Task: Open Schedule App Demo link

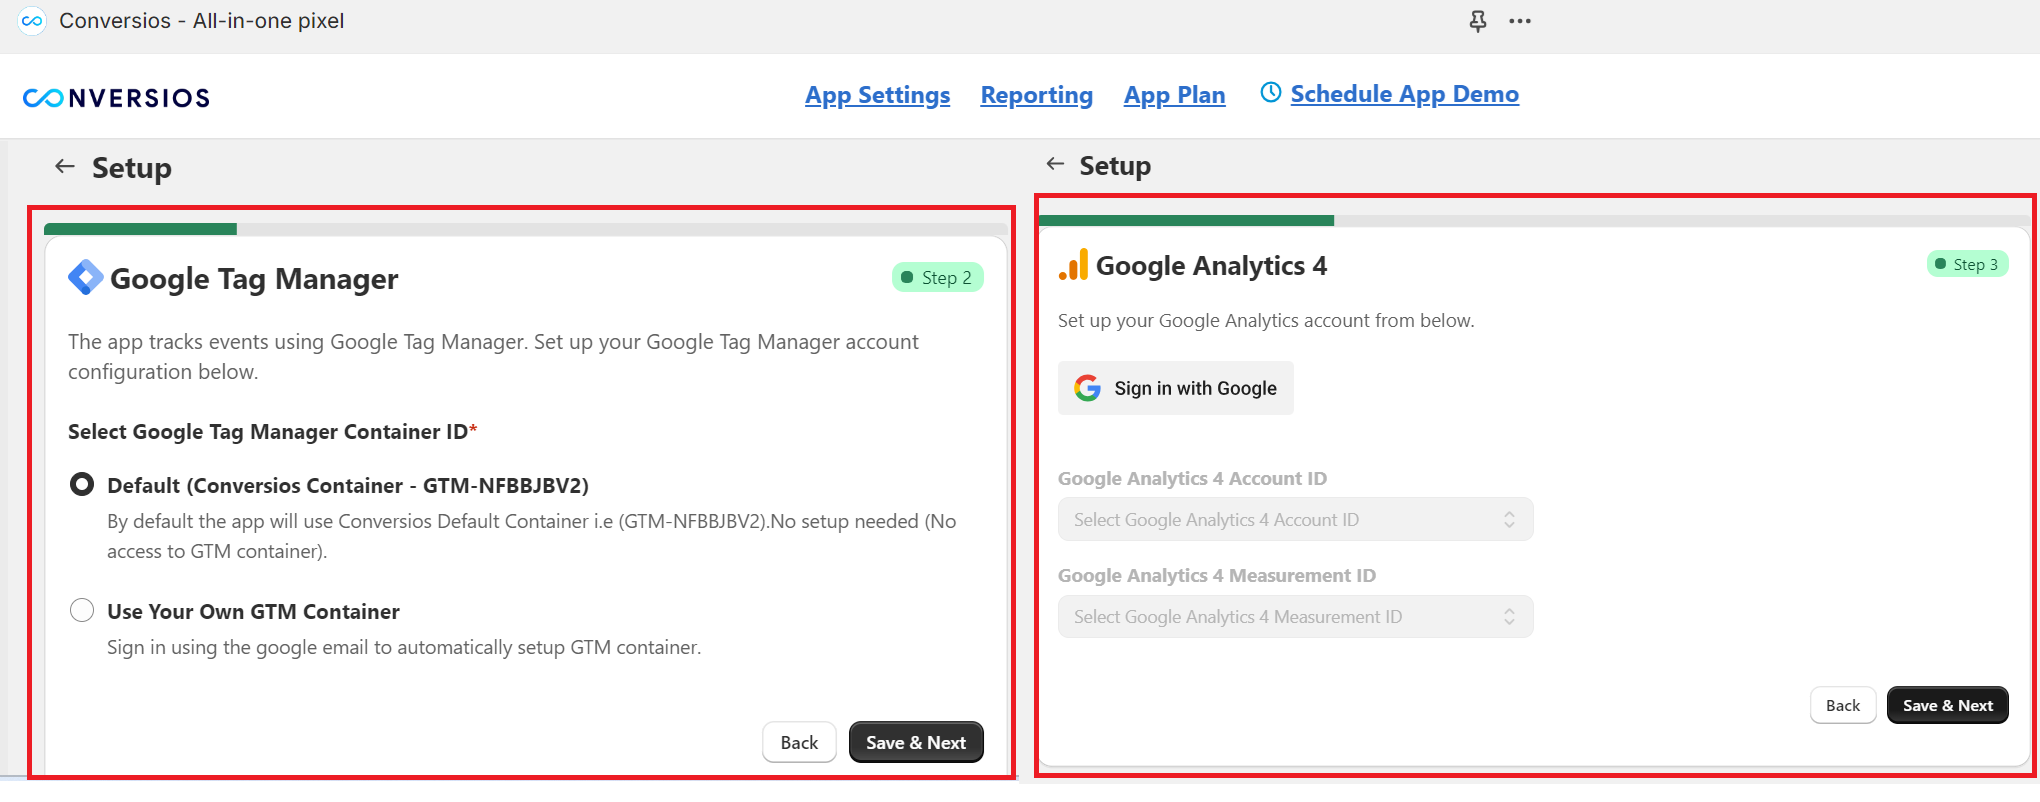Action: tap(1404, 94)
